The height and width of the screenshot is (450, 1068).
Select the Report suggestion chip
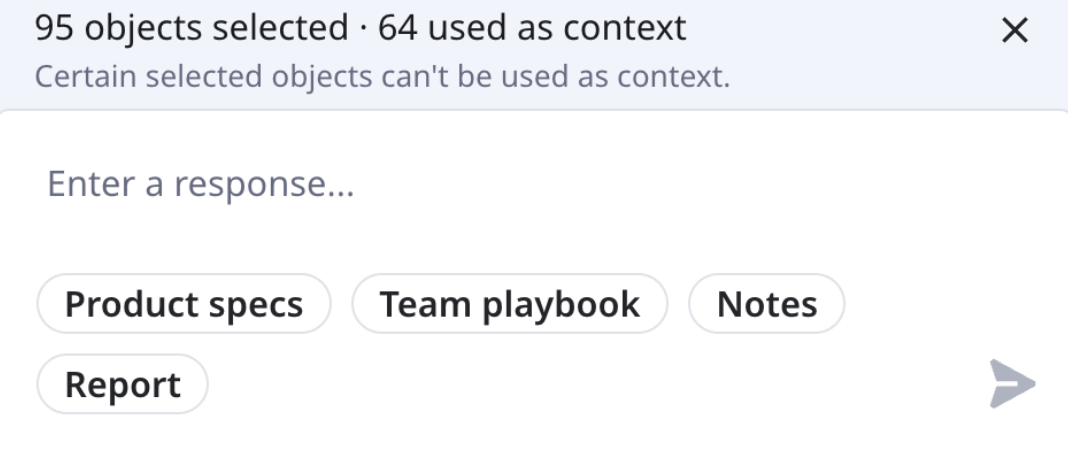coord(123,384)
